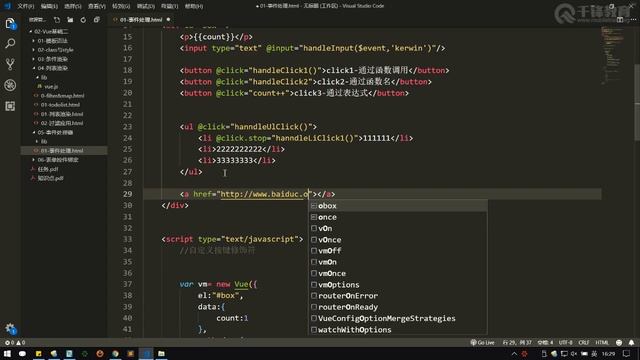Click errors and warnings count in status bar
Image resolution: width=640 pixels, height=360 pixels.
(x=15, y=342)
